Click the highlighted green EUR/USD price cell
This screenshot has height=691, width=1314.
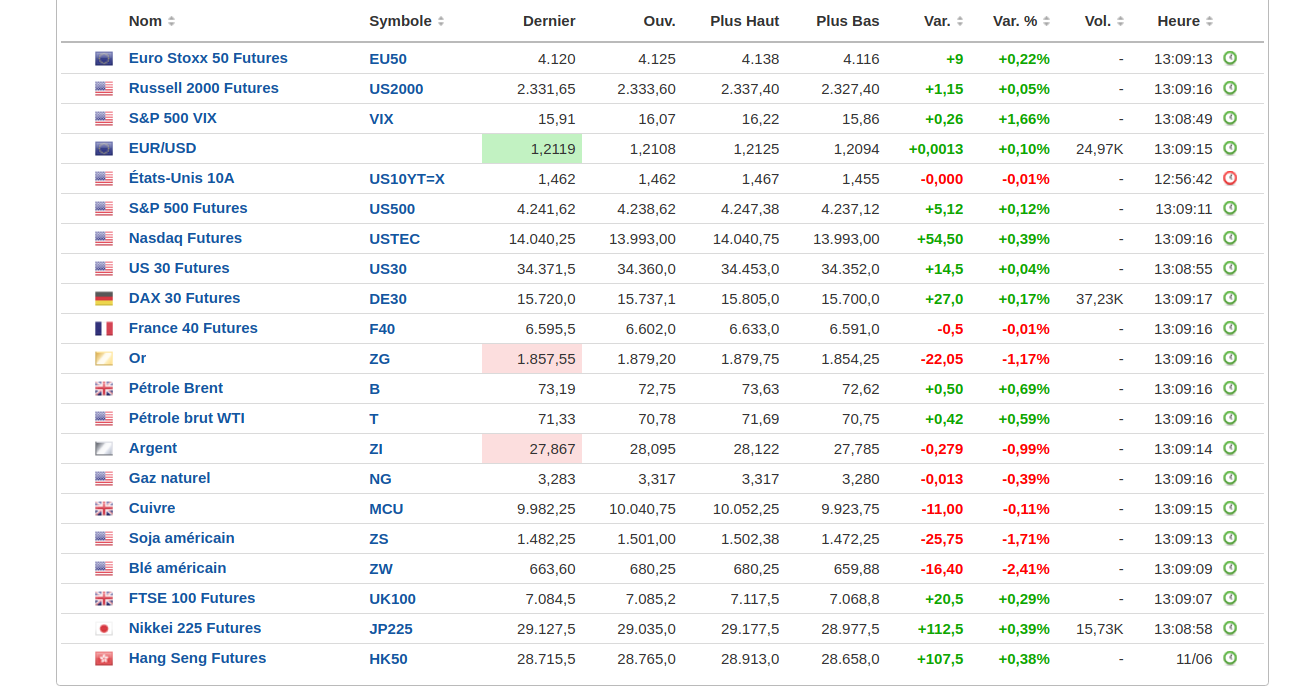click(532, 149)
